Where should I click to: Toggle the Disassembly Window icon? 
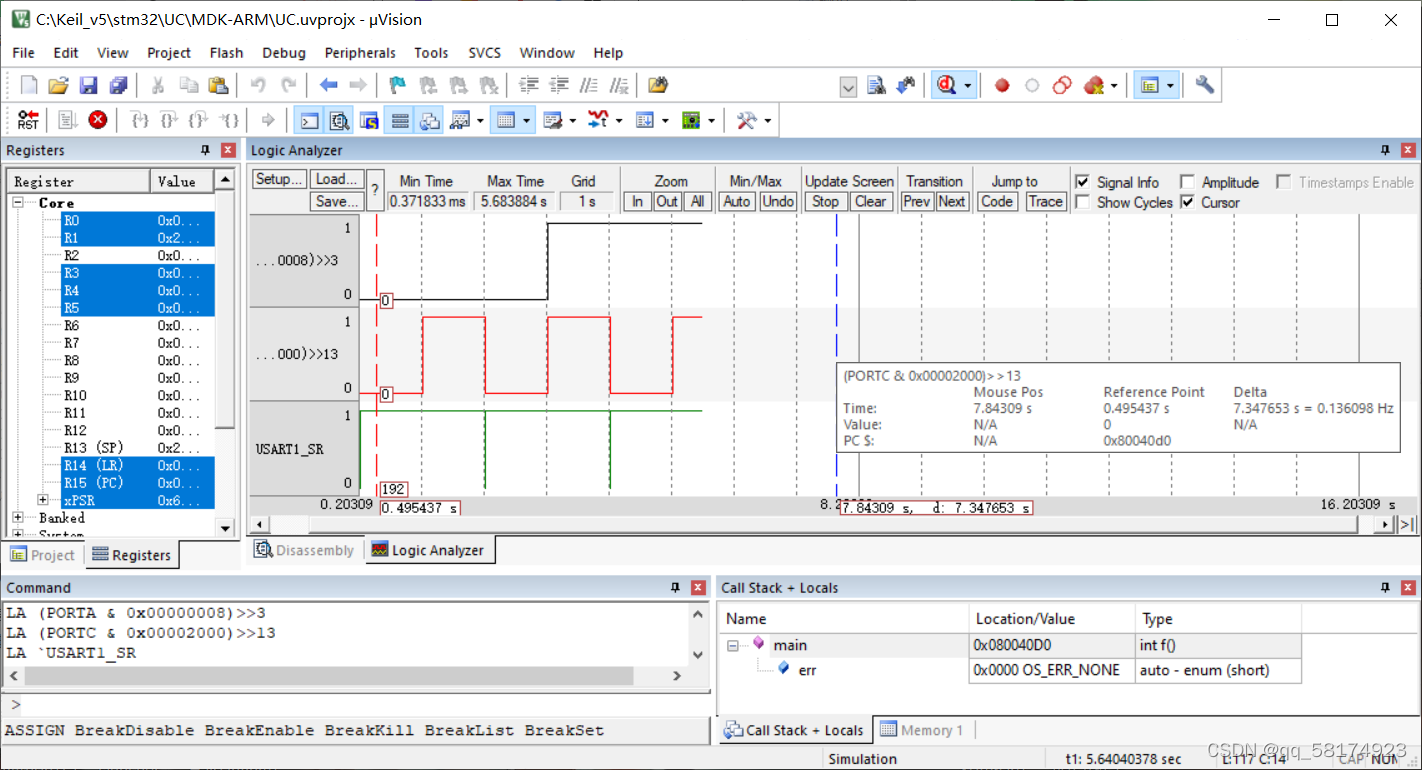[340, 121]
